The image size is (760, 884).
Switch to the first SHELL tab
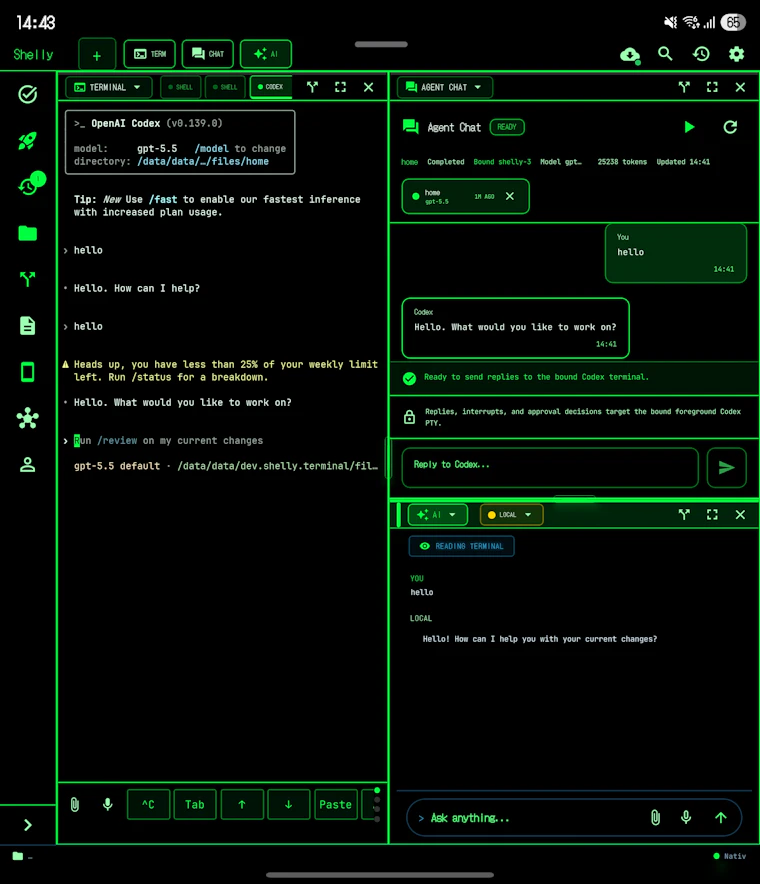click(180, 87)
